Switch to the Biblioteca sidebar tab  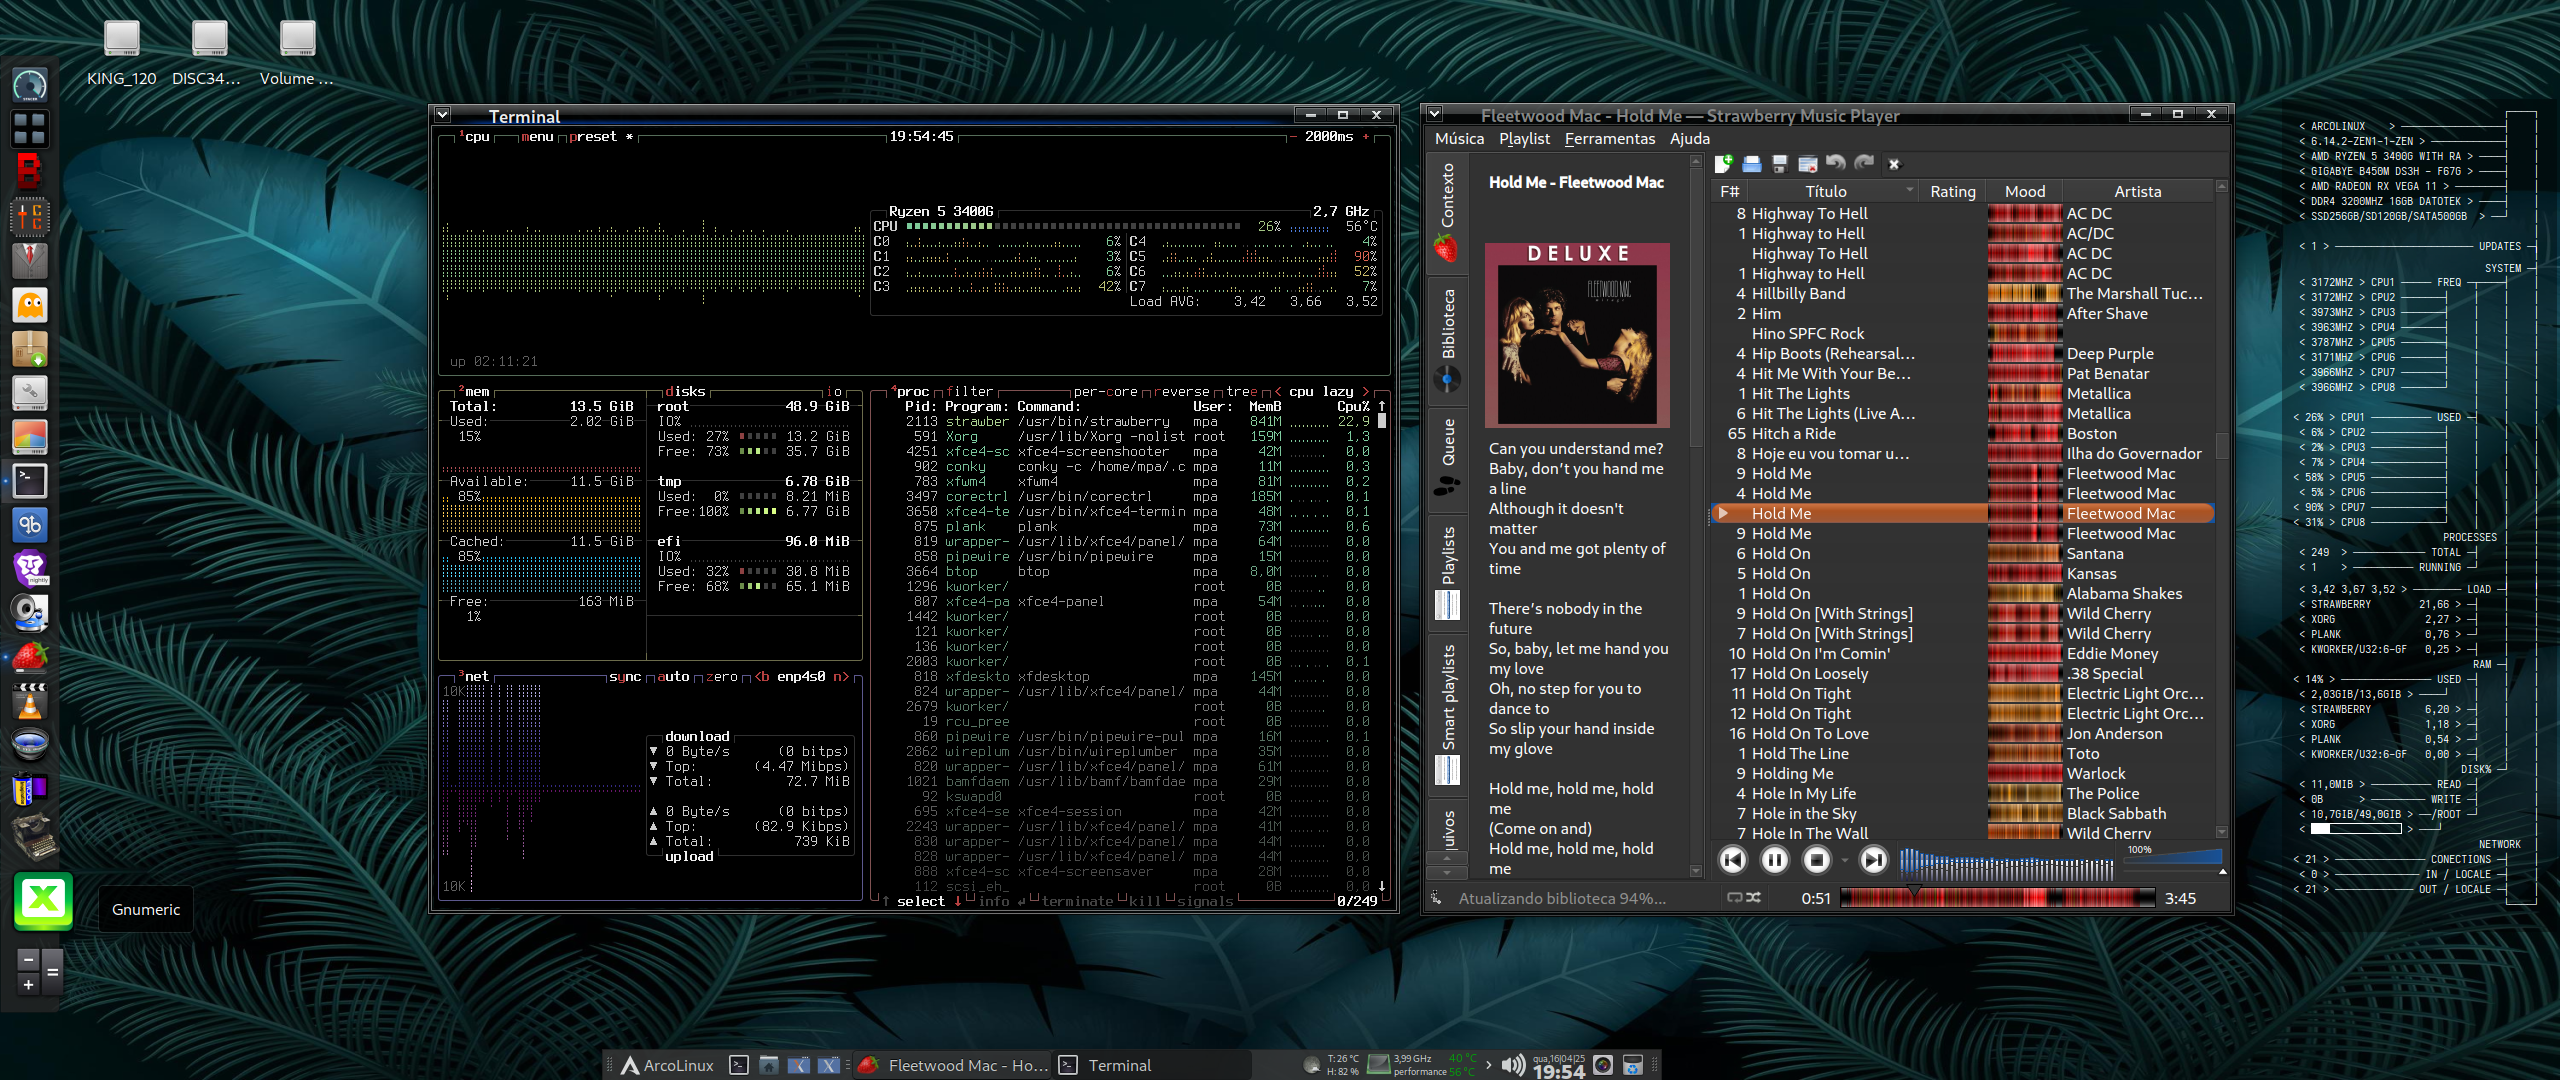tap(1447, 340)
